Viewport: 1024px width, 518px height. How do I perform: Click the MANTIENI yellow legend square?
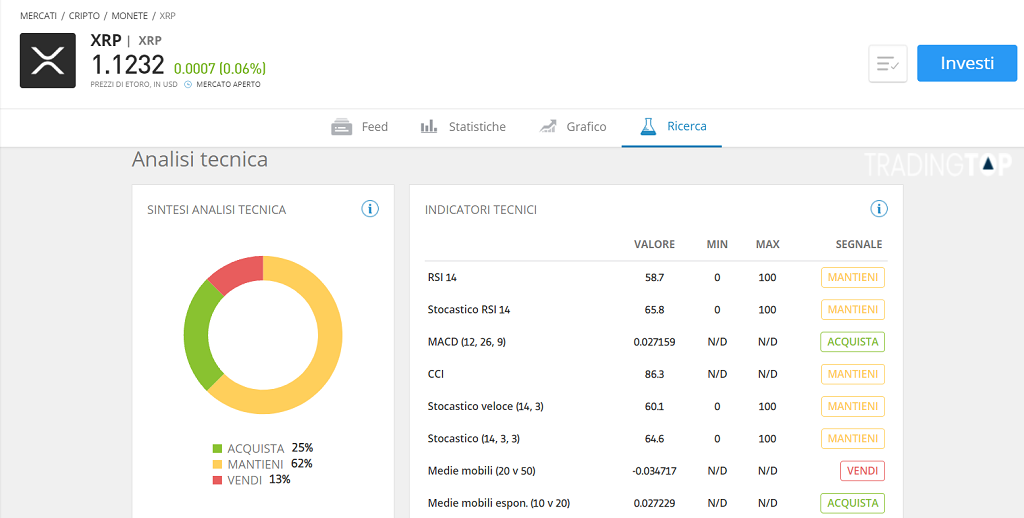(x=217, y=464)
